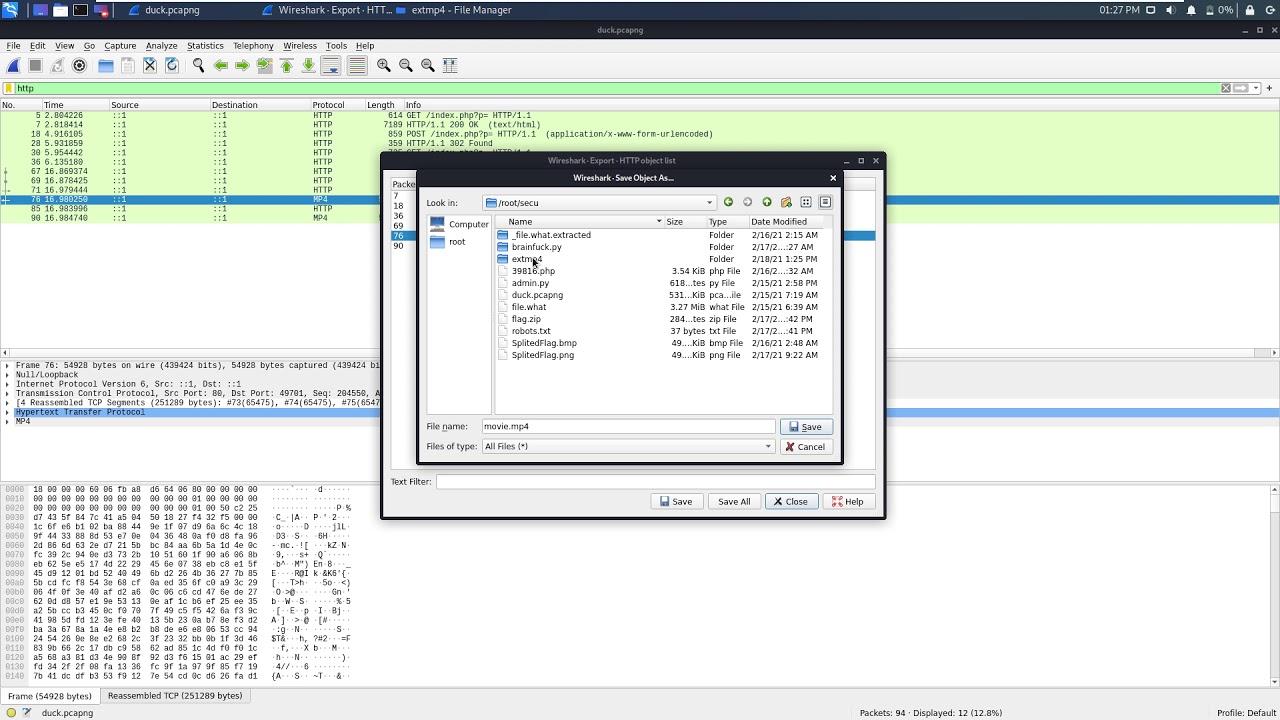The image size is (1280, 720).
Task: Click the restart capture icon
Action: (x=57, y=66)
